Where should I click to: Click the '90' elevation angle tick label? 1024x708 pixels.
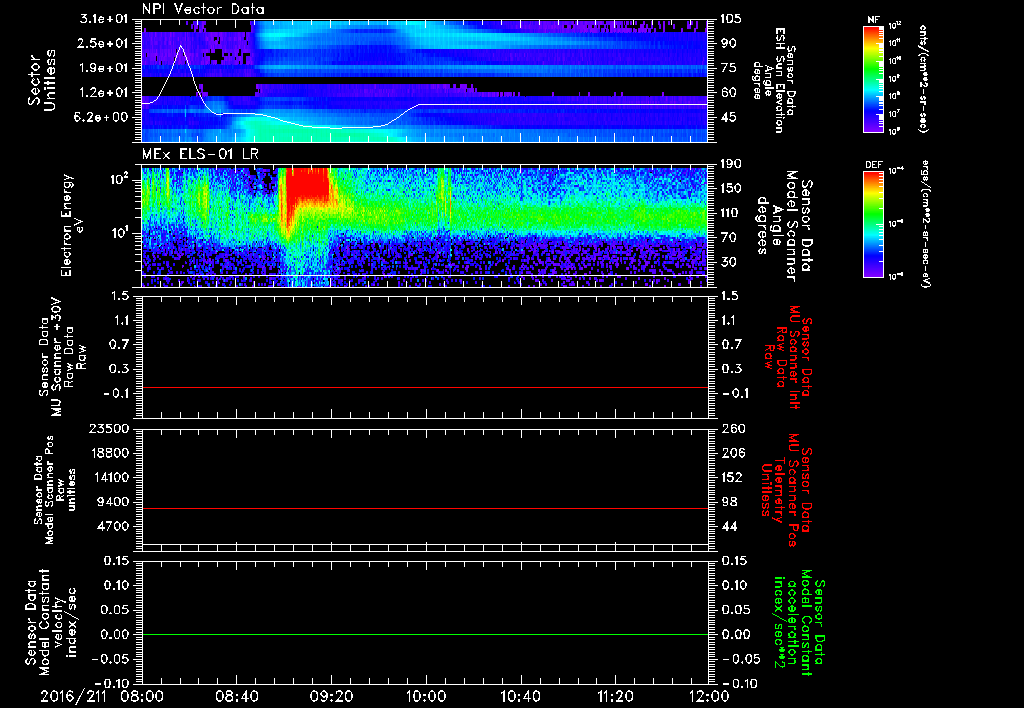[729, 43]
